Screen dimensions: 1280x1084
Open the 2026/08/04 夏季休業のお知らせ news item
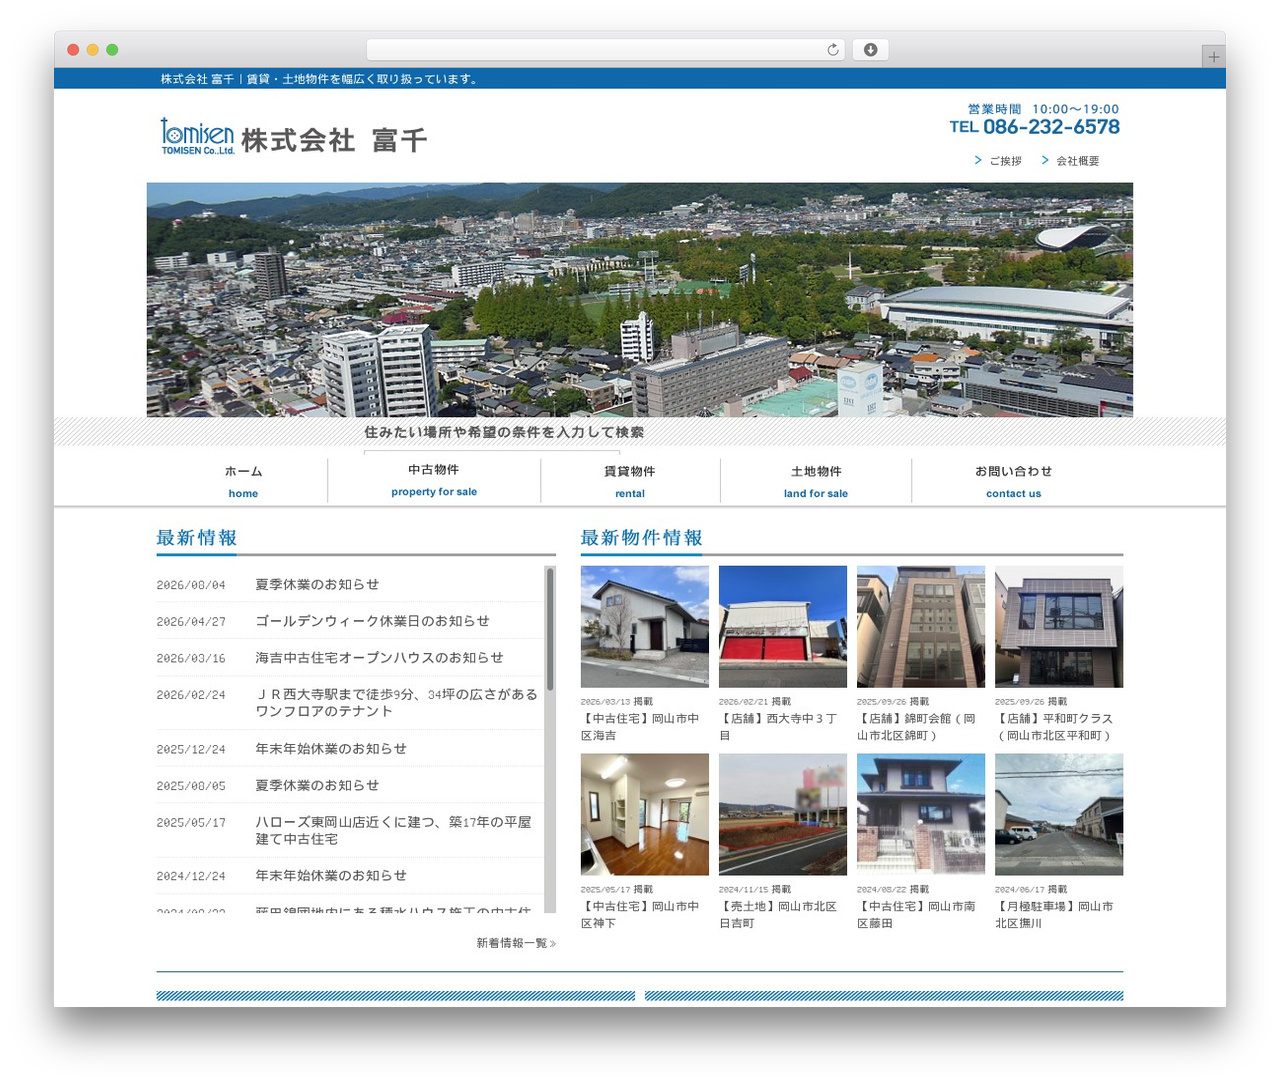pyautogui.click(x=317, y=585)
